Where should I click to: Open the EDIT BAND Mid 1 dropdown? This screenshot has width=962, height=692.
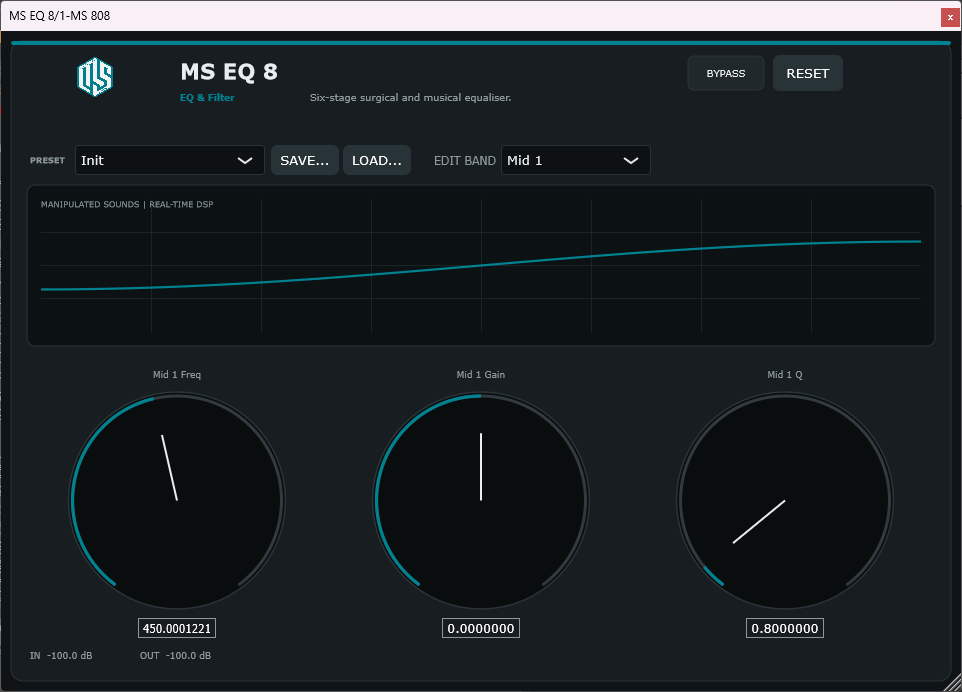pos(575,160)
